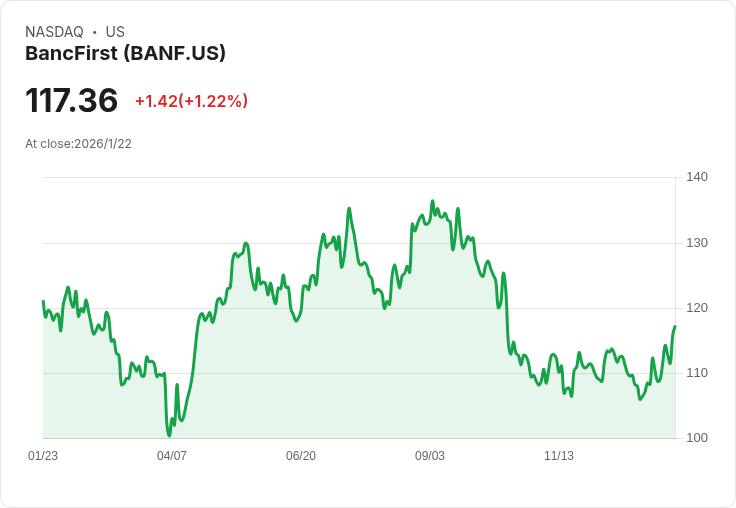Click the 100 price axis label

(x=697, y=438)
